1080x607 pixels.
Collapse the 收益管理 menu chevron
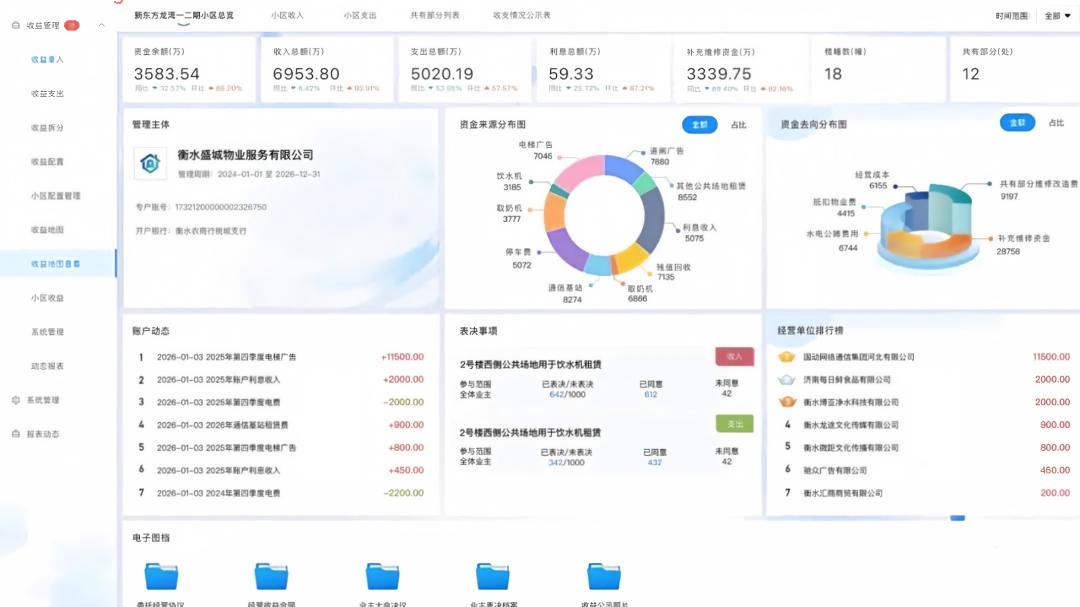tap(101, 25)
